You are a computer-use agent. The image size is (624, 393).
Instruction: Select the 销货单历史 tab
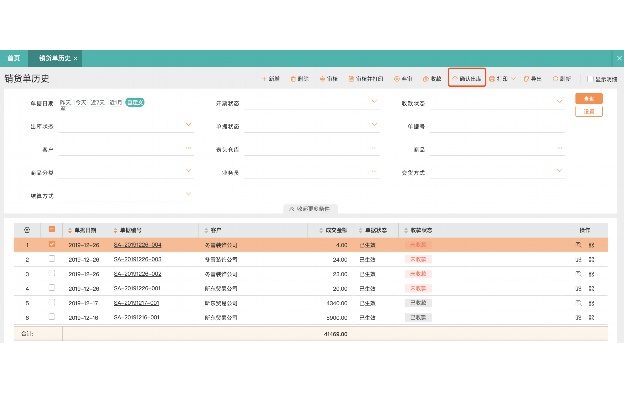[55, 58]
